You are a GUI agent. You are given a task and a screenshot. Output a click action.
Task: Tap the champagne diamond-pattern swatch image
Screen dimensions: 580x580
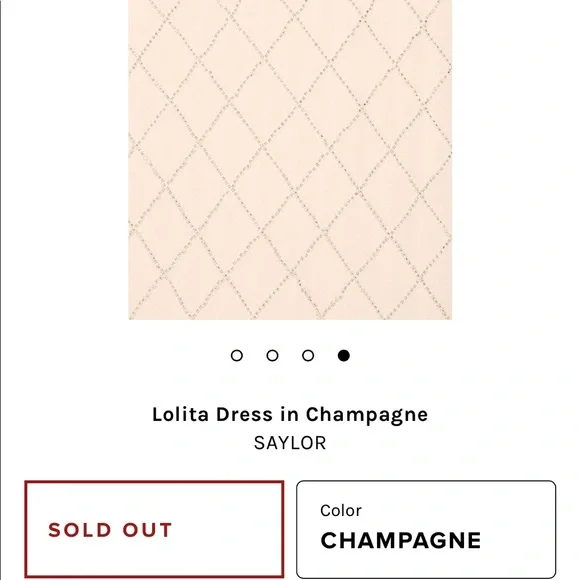290,160
